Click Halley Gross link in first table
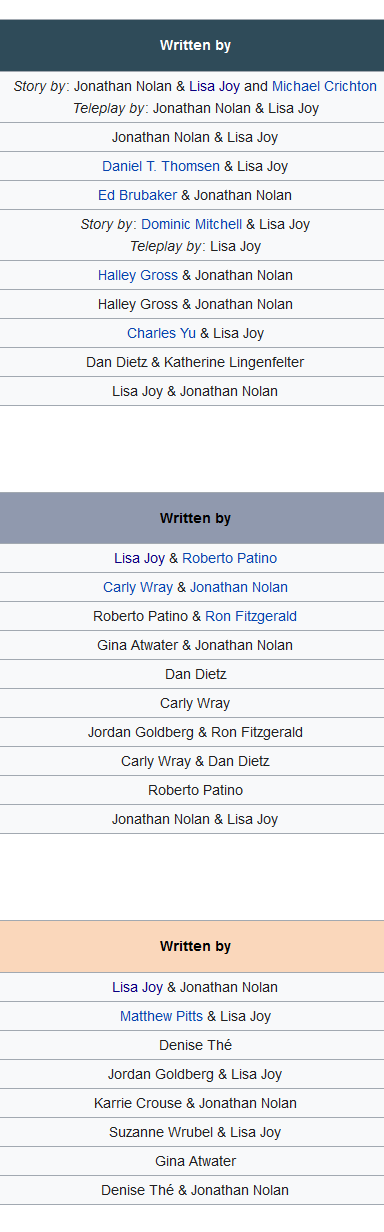The height and width of the screenshot is (1232, 384). [x=138, y=275]
